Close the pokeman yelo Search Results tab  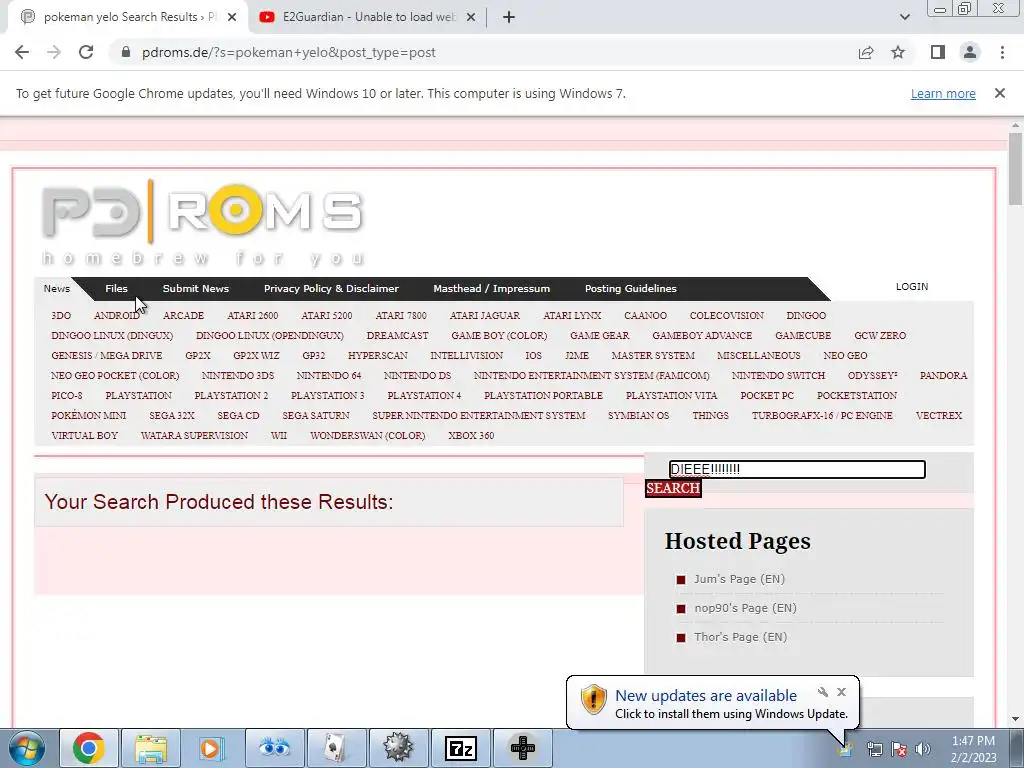click(232, 18)
